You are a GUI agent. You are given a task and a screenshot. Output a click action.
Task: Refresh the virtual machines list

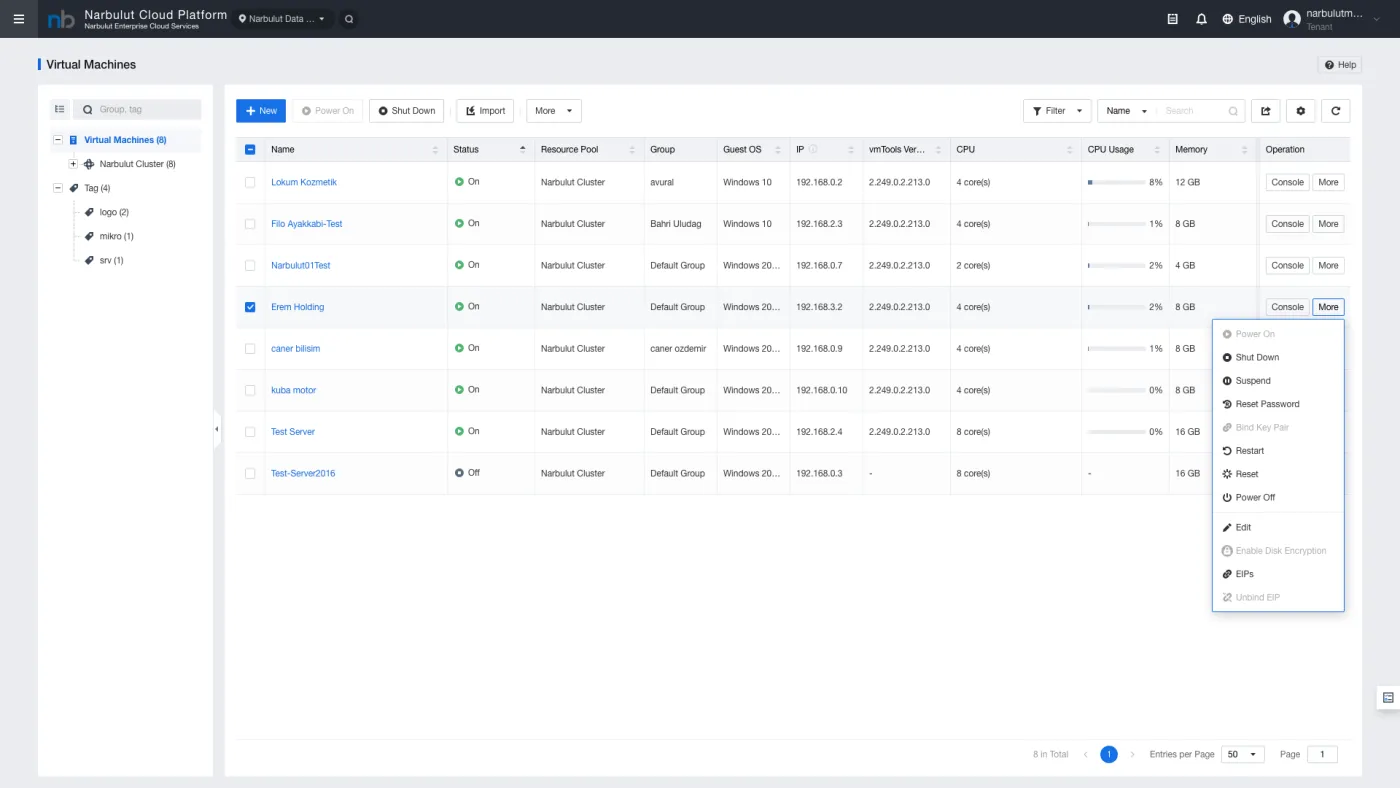pos(1335,111)
